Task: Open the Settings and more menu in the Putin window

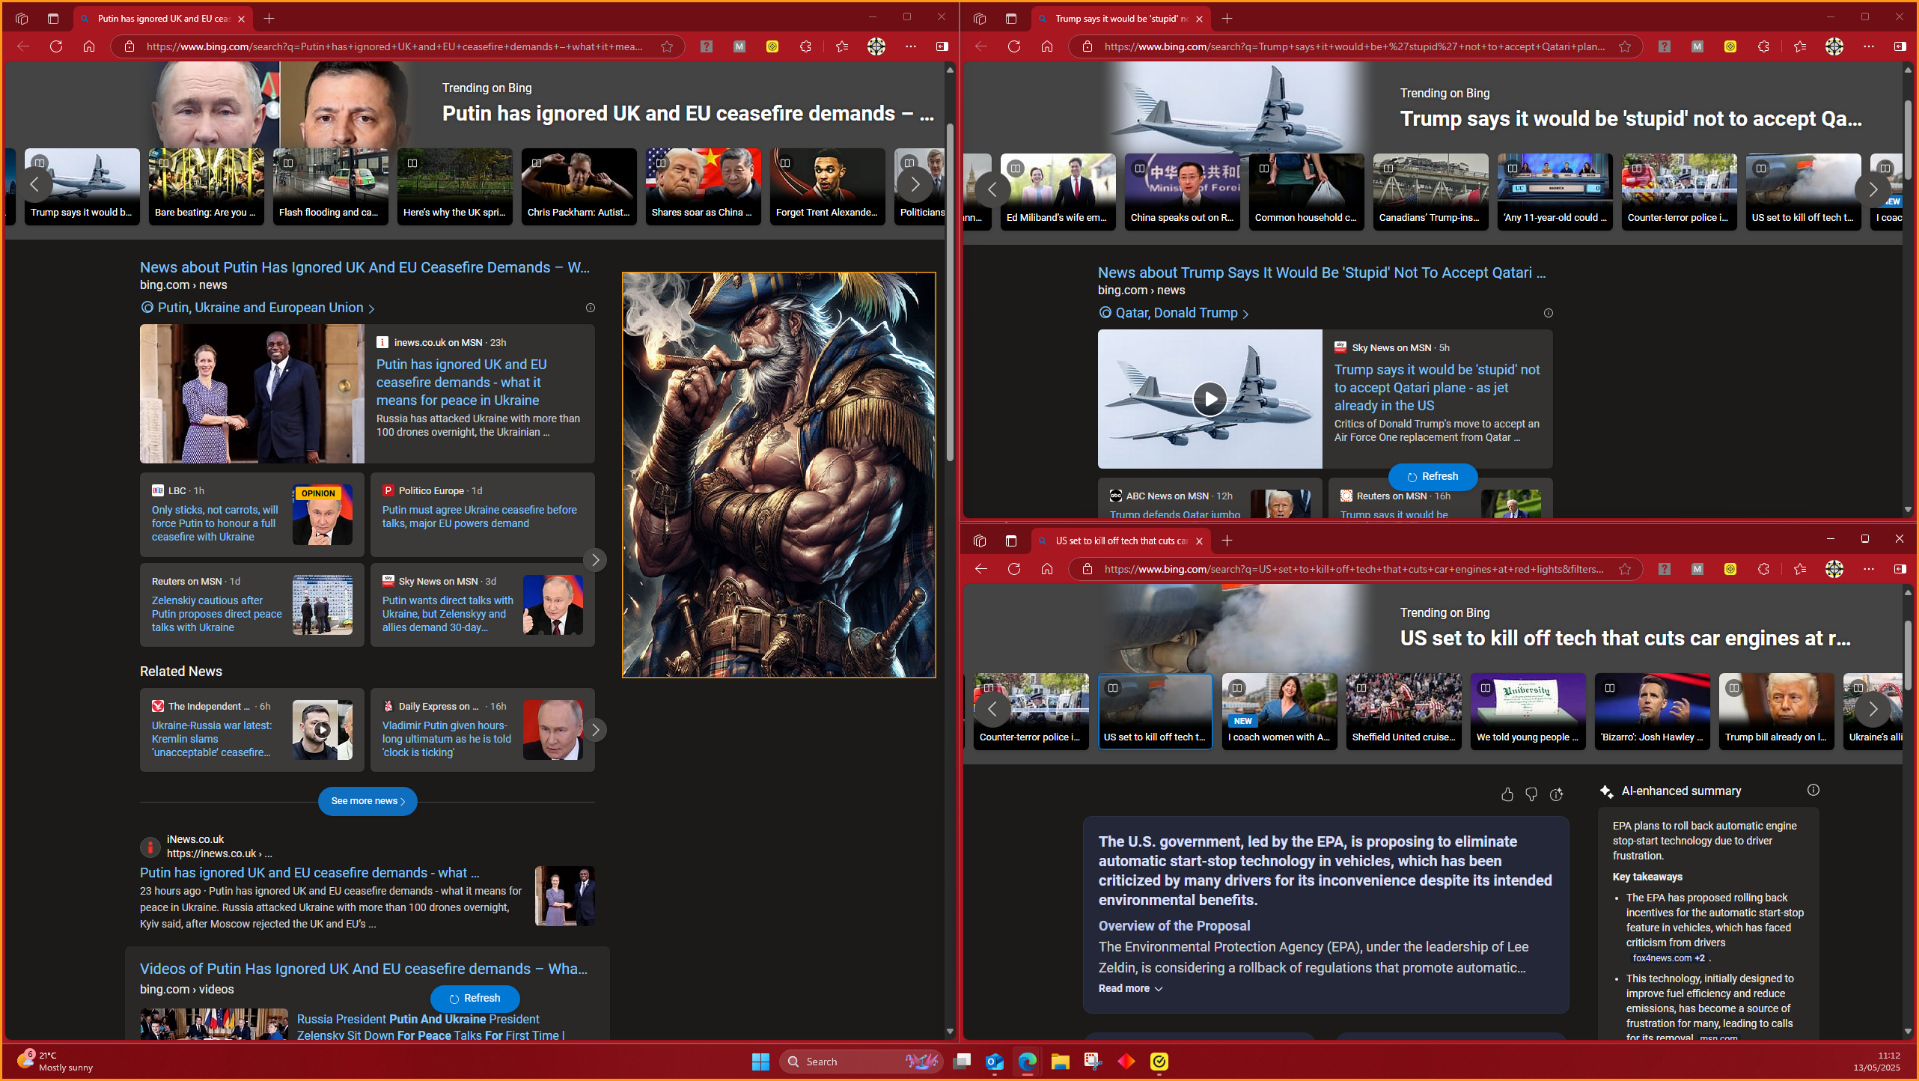Action: pos(910,46)
